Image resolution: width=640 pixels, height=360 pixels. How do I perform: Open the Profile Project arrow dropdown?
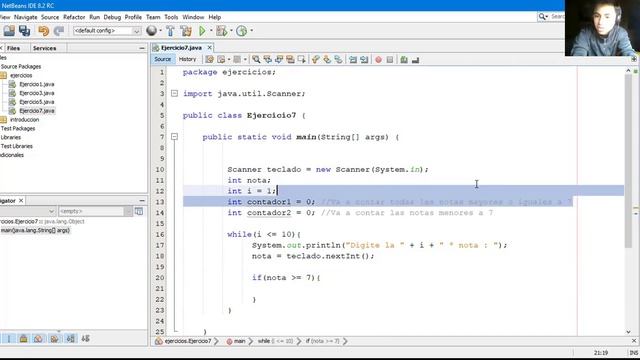[251, 31]
